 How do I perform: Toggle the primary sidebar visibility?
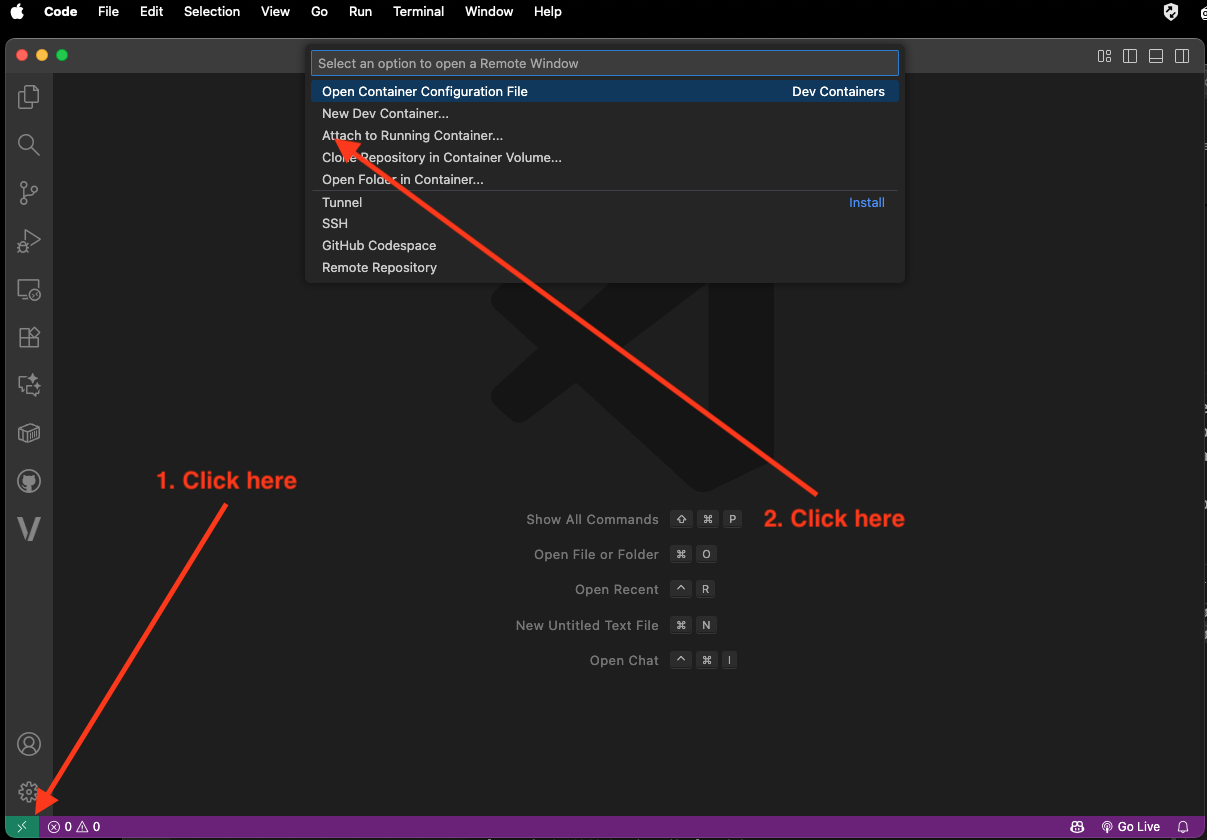tap(1129, 56)
